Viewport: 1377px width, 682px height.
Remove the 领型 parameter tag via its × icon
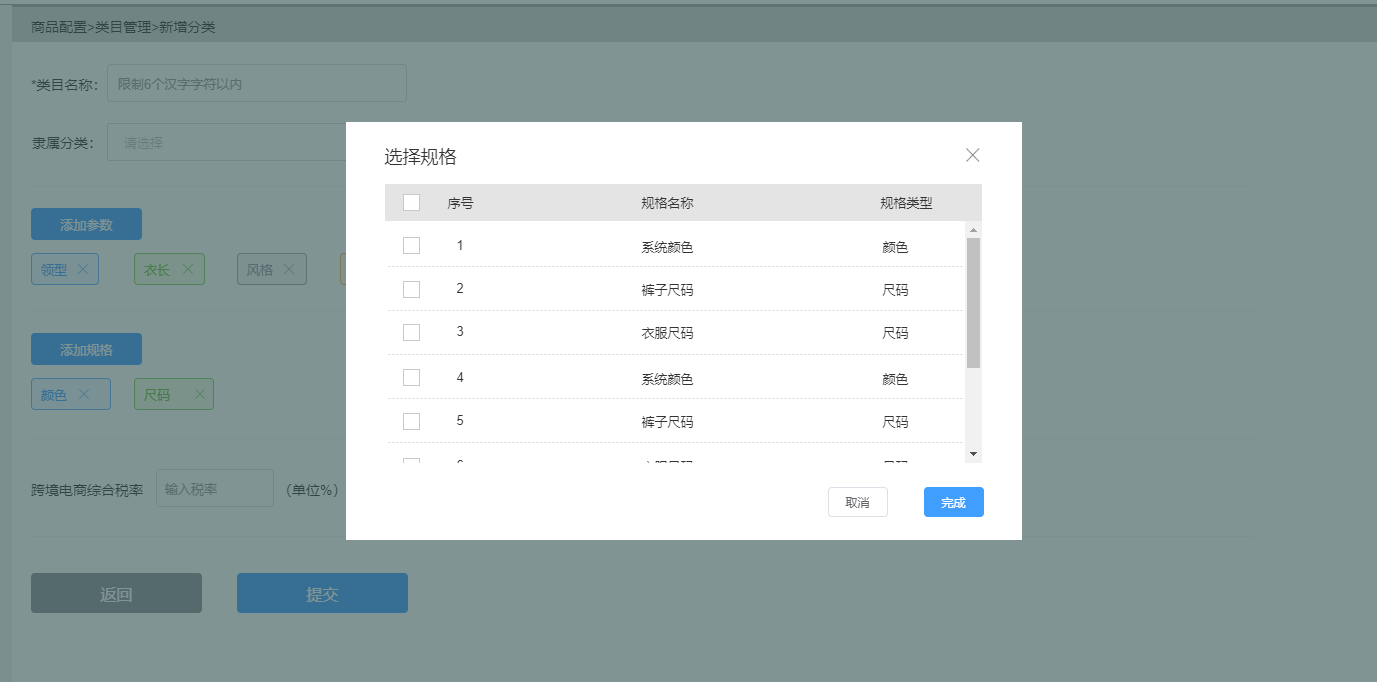coord(84,268)
